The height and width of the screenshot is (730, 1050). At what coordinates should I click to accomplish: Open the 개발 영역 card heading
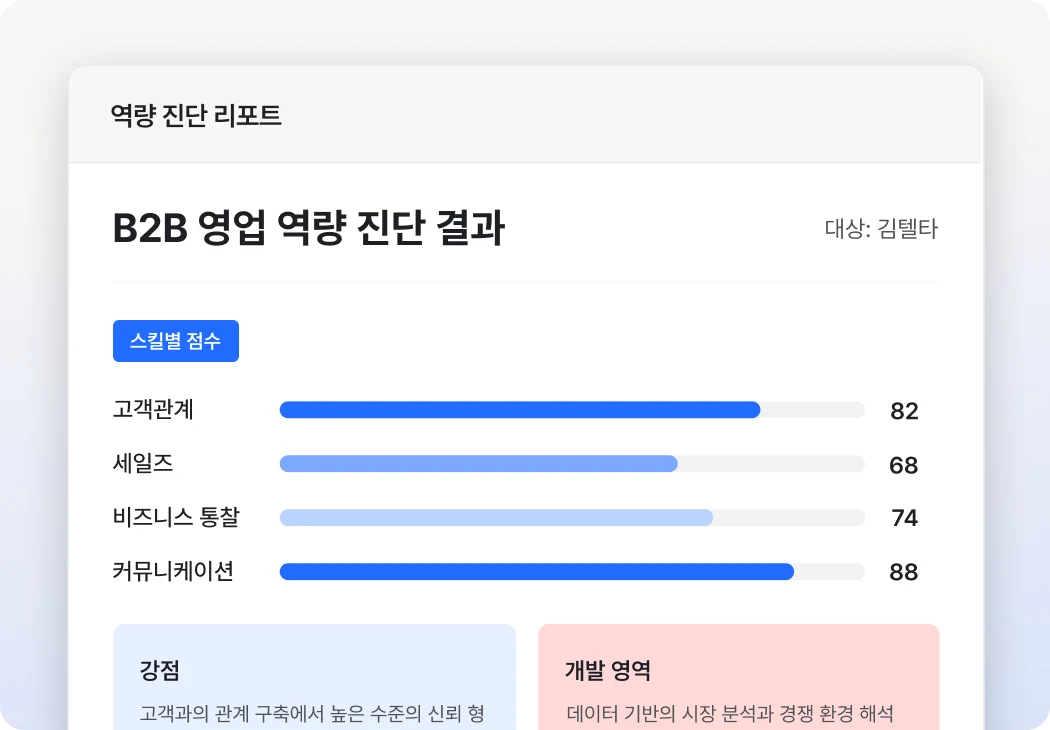point(608,670)
